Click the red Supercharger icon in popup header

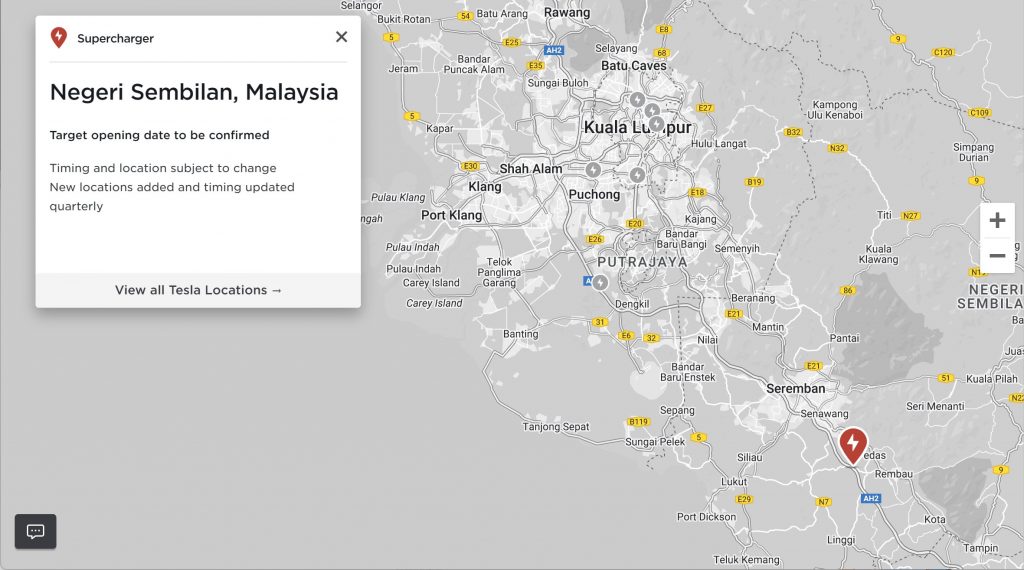[x=59, y=37]
